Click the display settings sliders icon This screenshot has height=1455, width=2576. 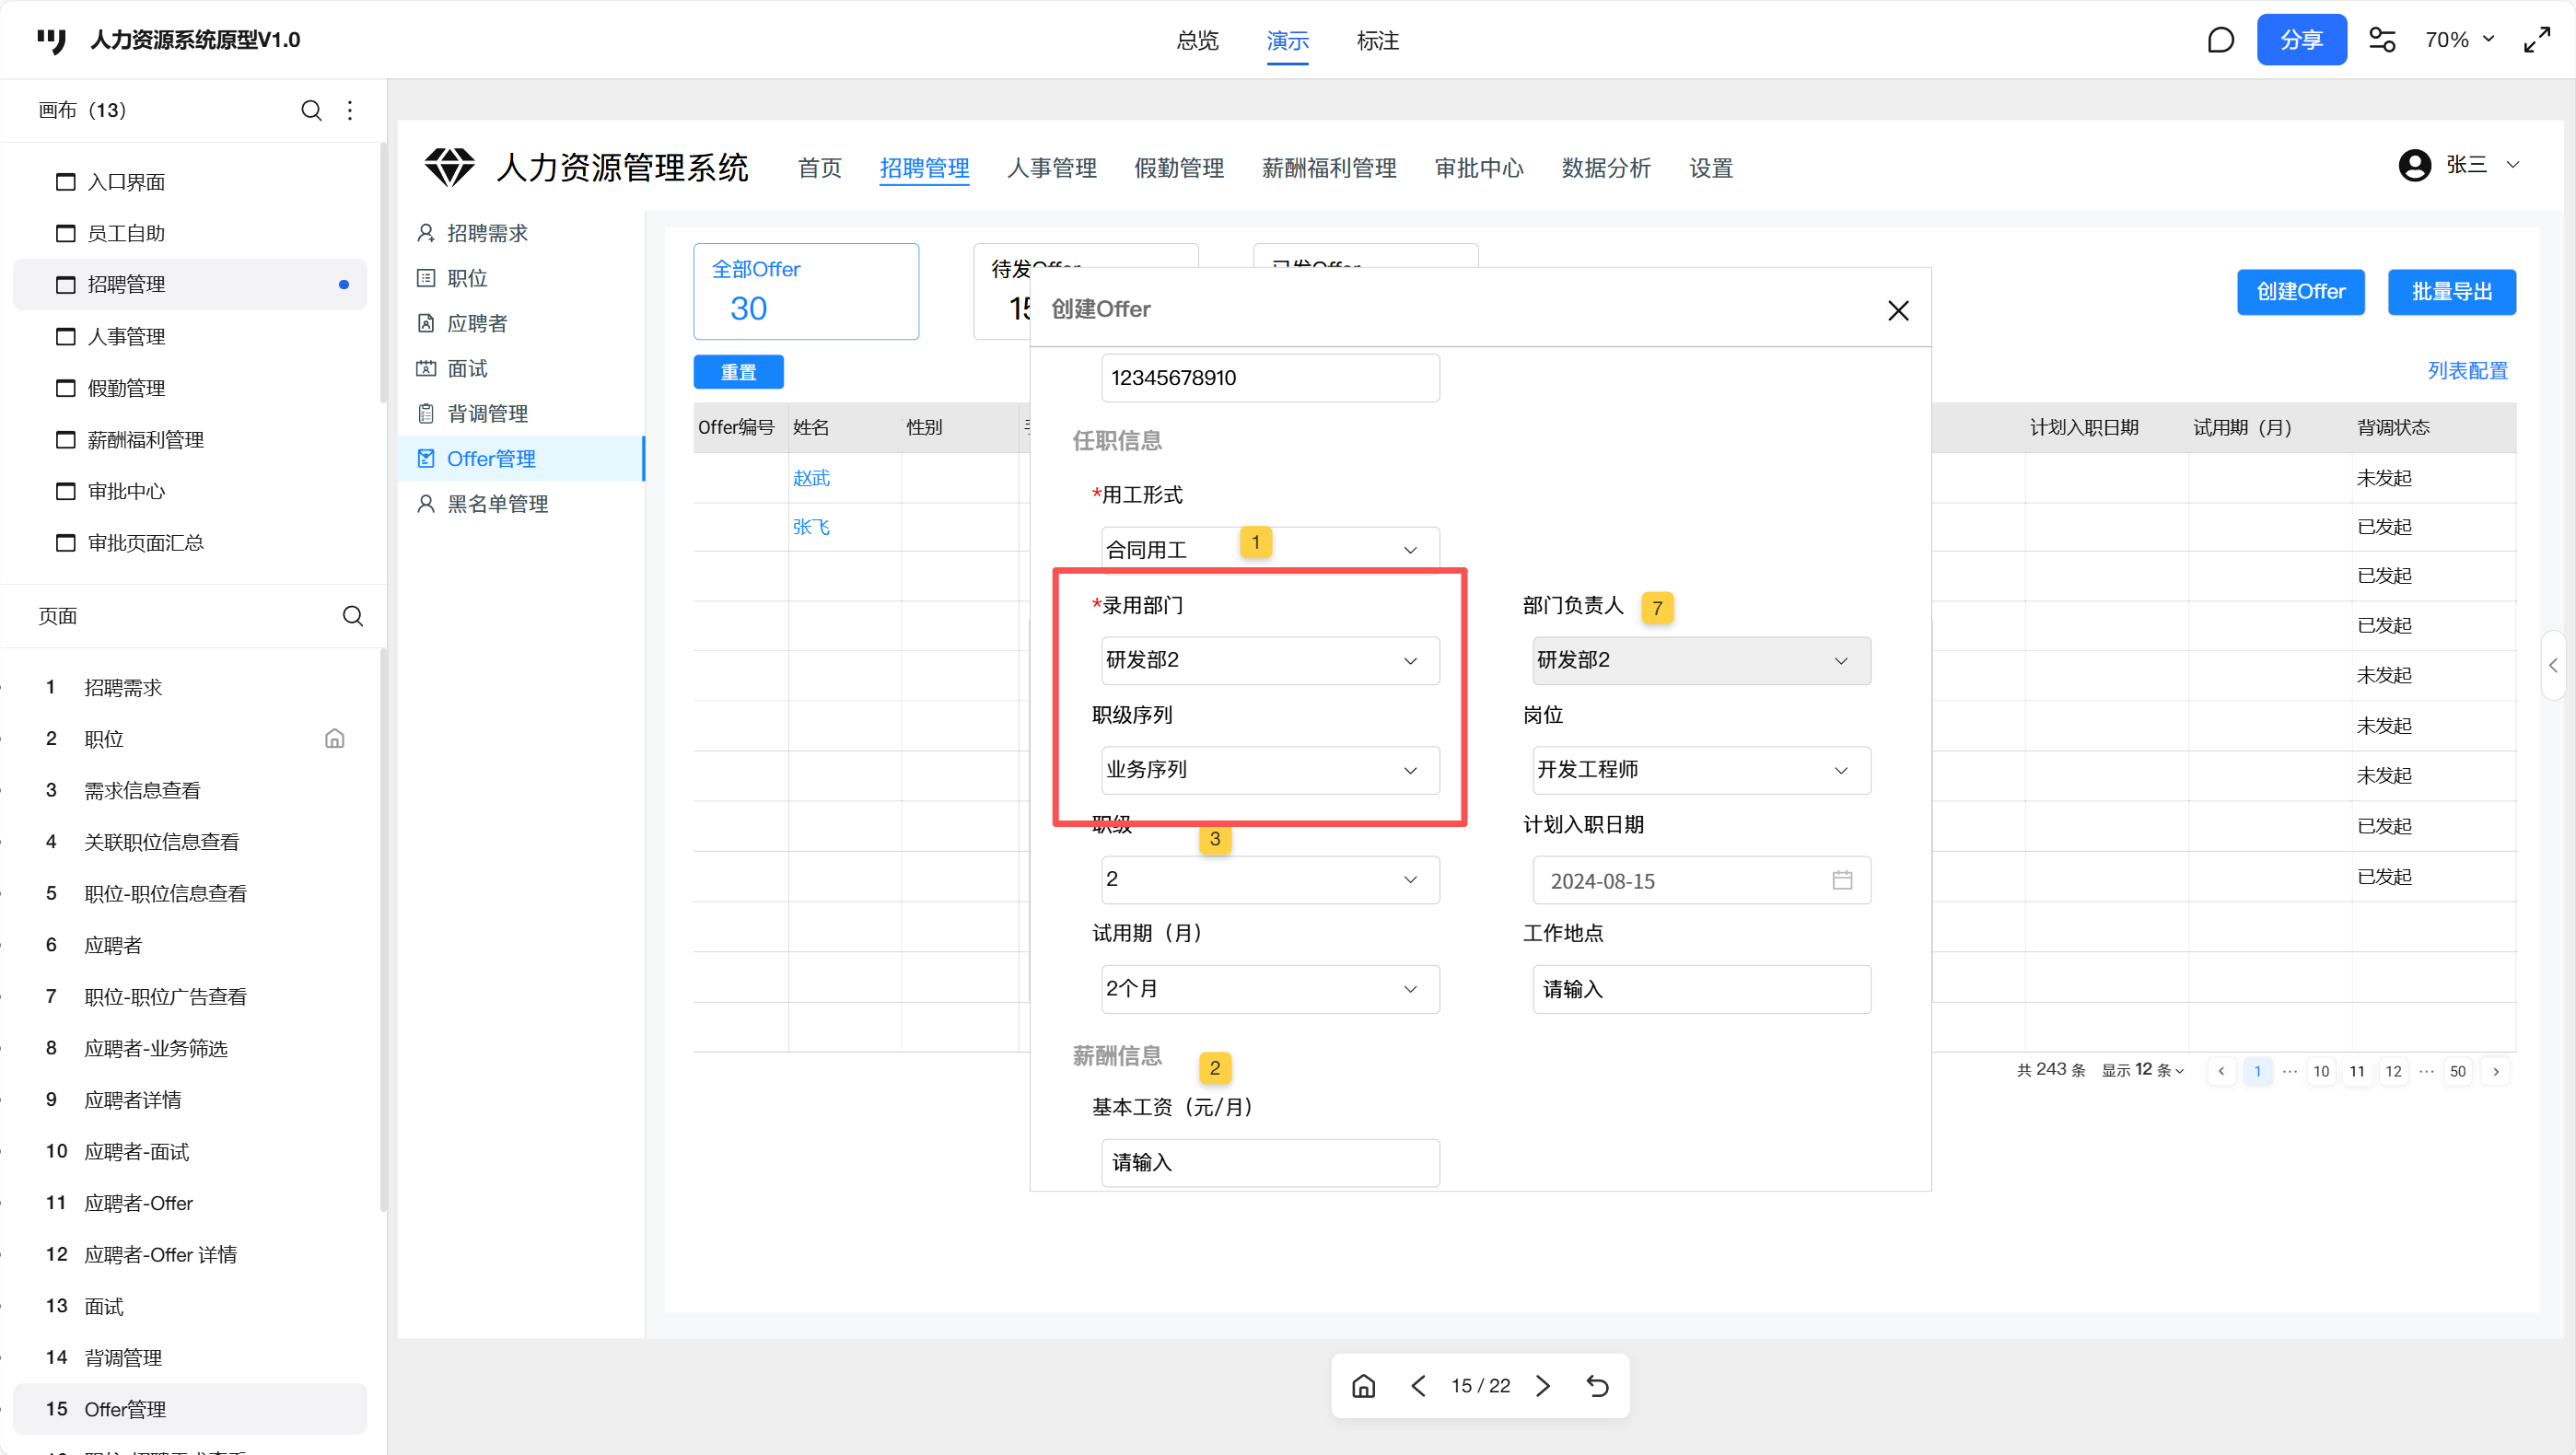(x=2381, y=40)
